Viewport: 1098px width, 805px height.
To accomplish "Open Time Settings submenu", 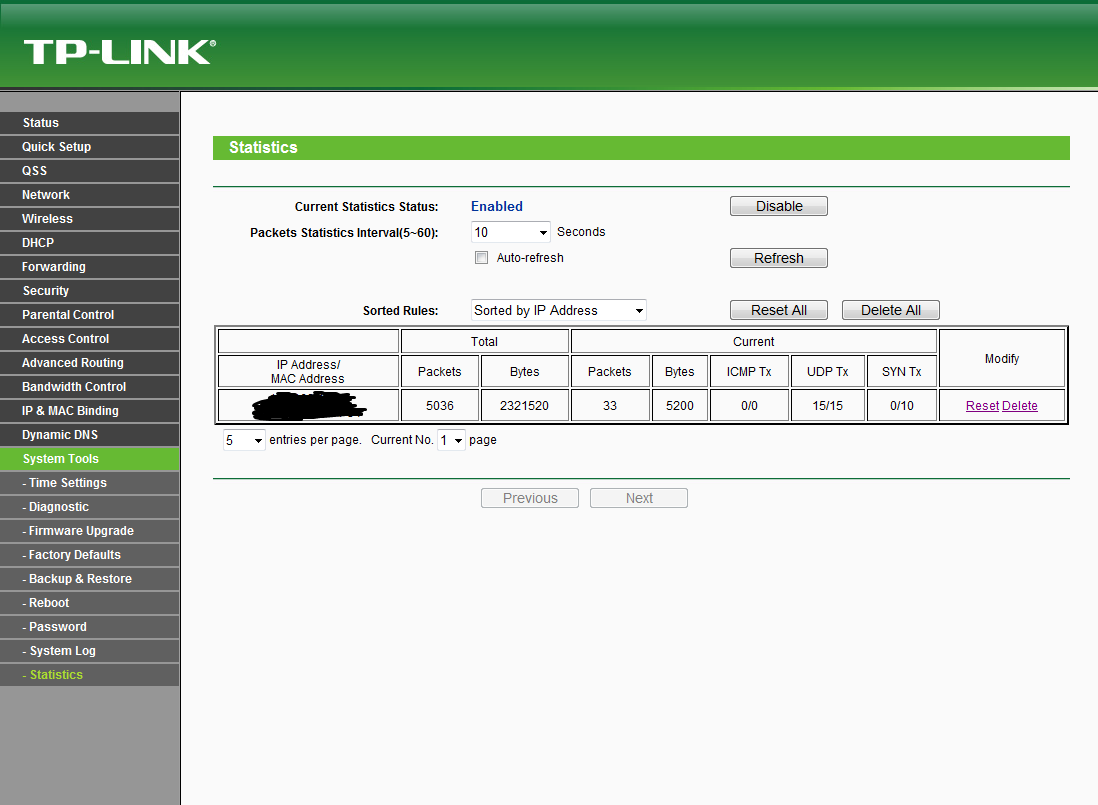I will (x=90, y=483).
